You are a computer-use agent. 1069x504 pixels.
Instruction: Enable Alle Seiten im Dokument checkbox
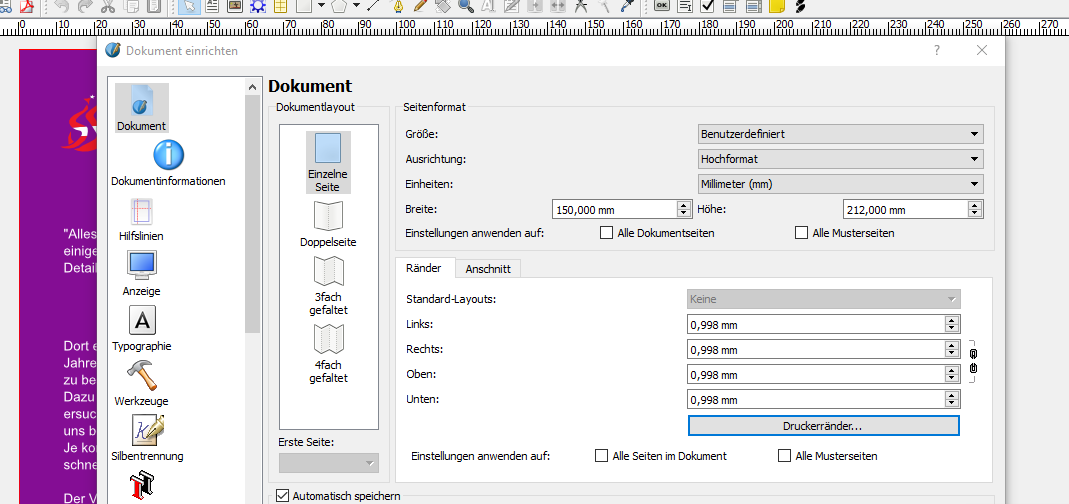pos(601,456)
